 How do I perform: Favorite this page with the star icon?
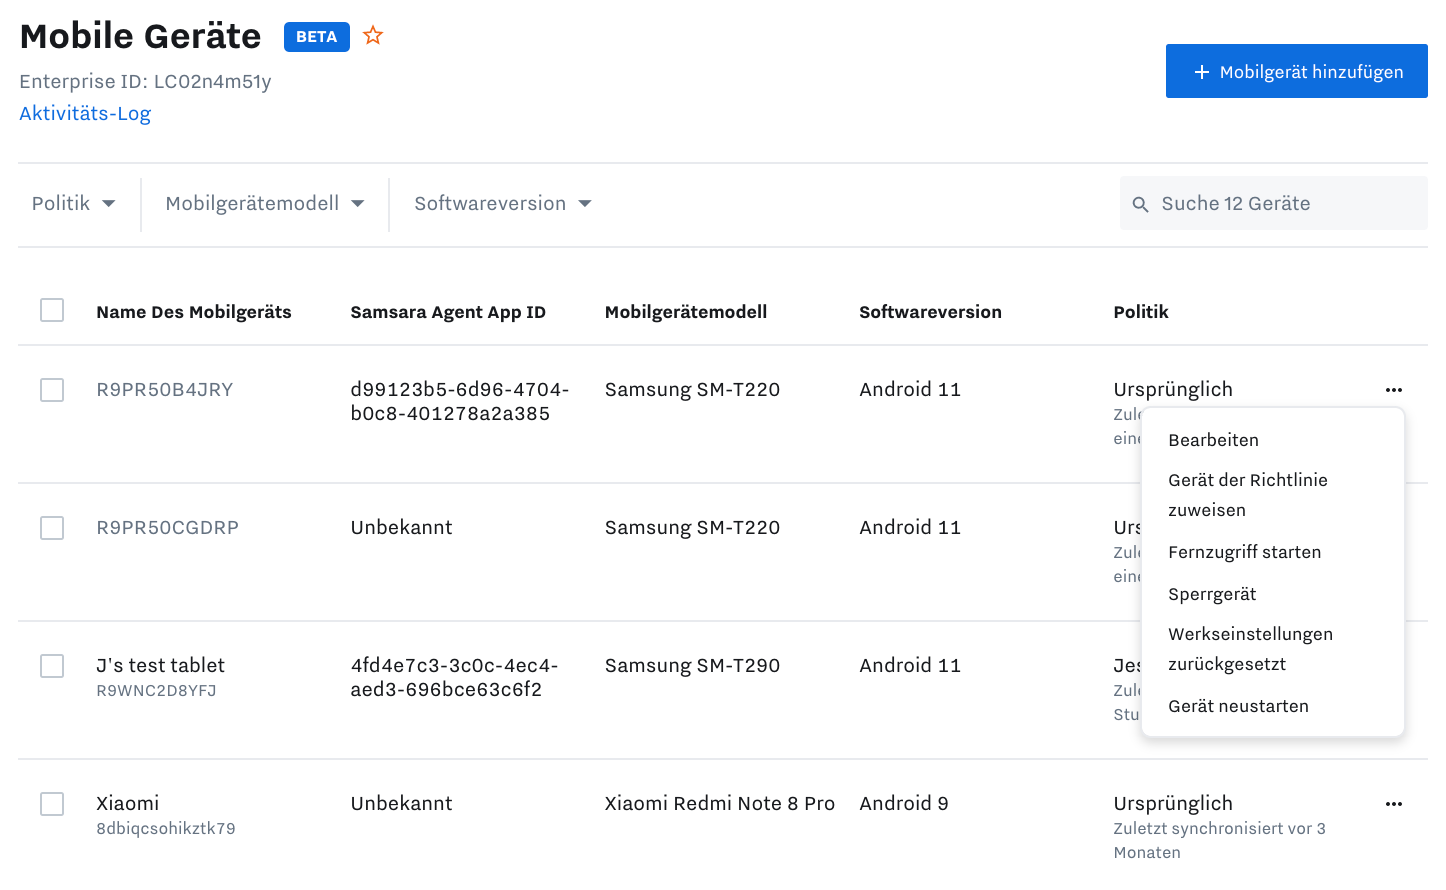click(x=373, y=36)
